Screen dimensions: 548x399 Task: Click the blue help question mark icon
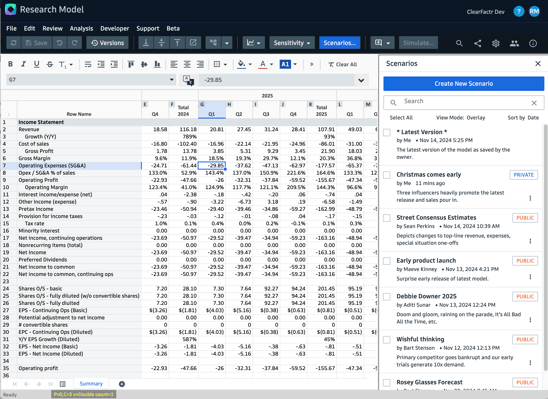519,12
